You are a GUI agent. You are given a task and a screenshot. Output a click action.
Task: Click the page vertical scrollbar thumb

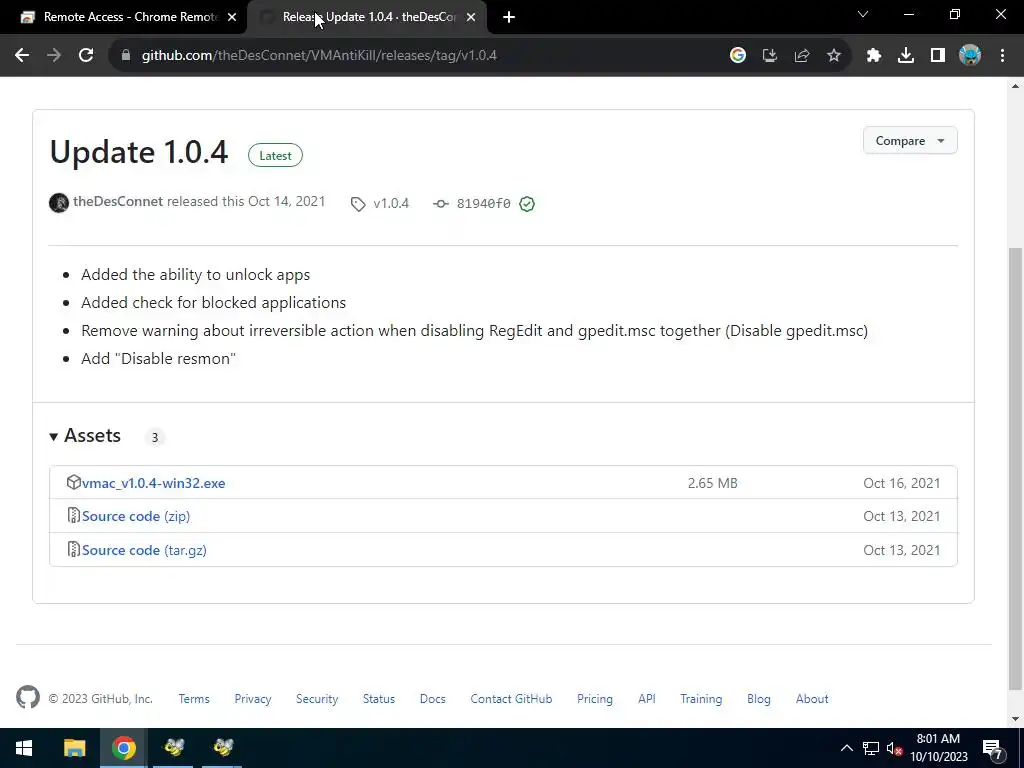[1015, 468]
